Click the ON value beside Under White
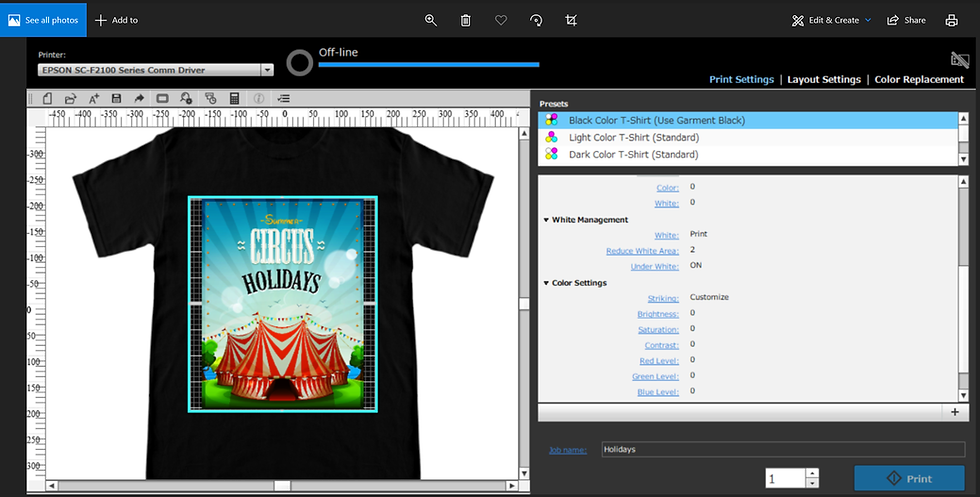Viewport: 980px width, 497px height. click(x=696, y=265)
